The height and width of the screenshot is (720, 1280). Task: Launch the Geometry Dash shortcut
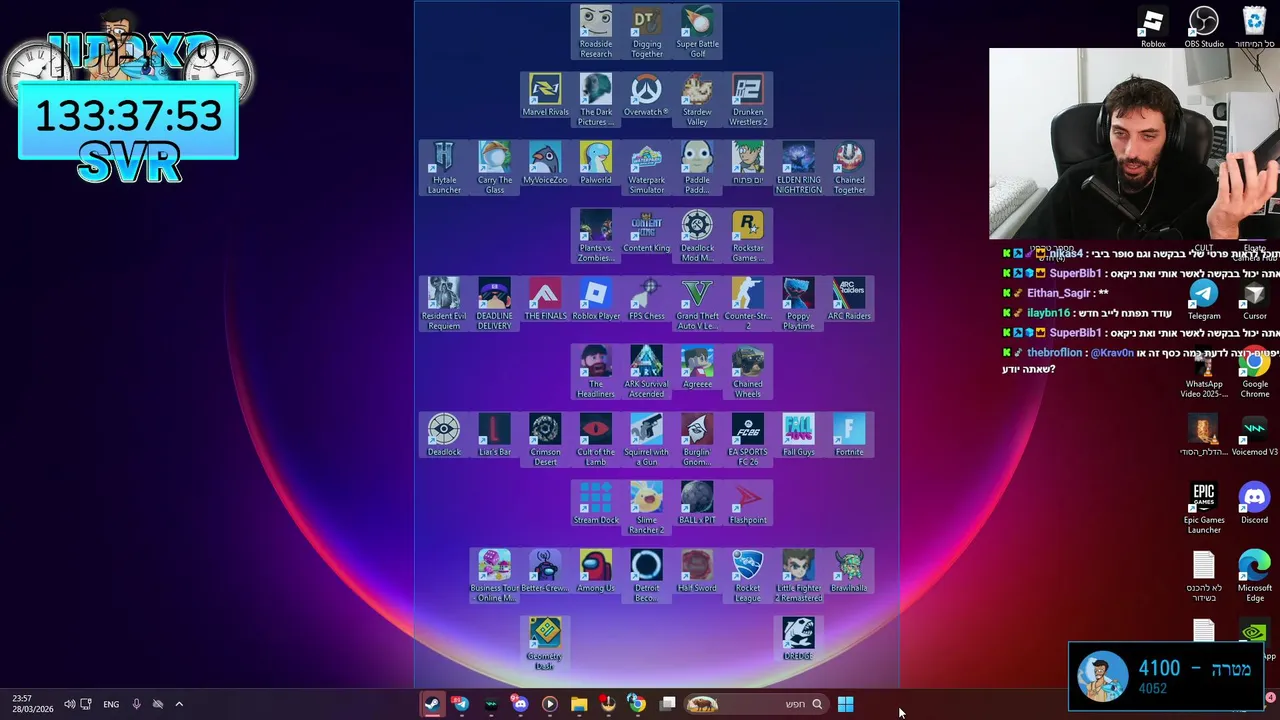pyautogui.click(x=545, y=644)
